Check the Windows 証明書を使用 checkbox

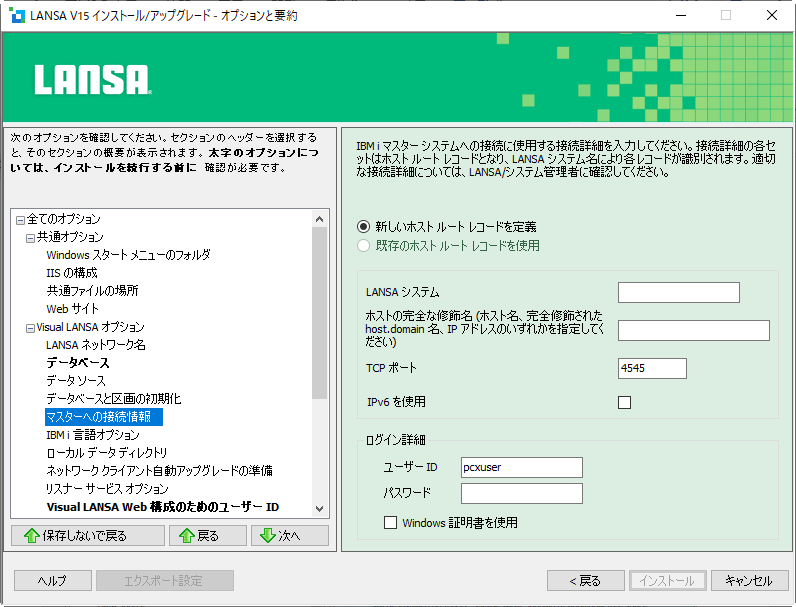[390, 522]
